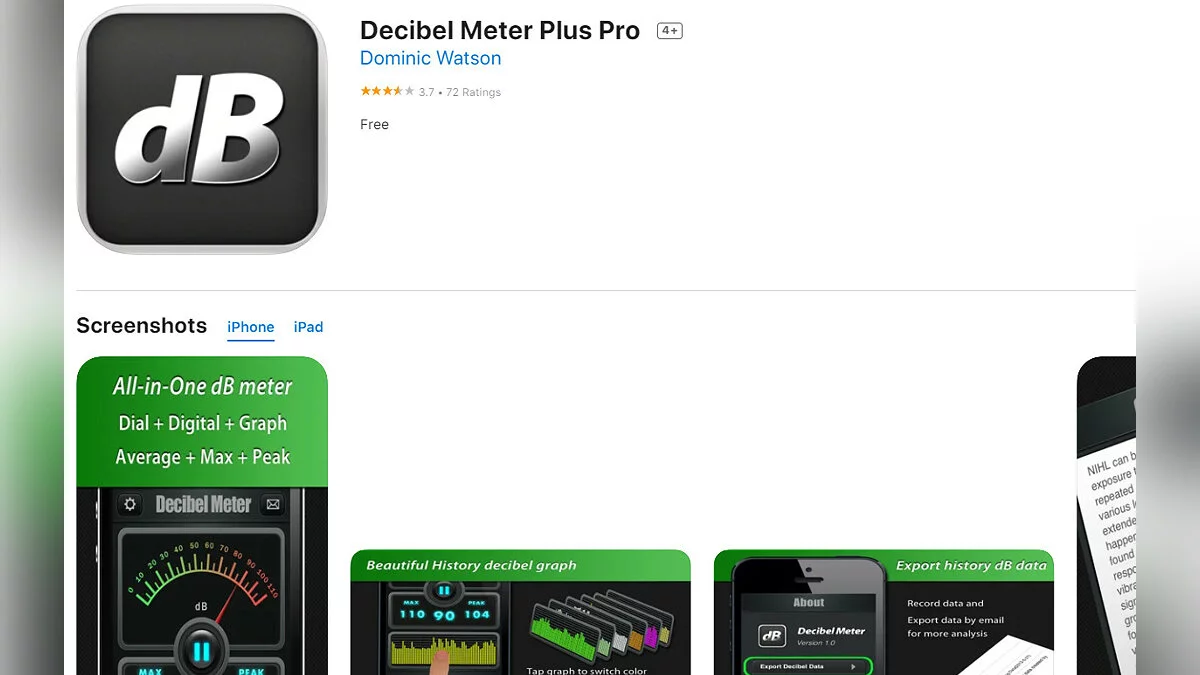Click the Export Decibel Data button
The width and height of the screenshot is (1200, 675).
[809, 666]
